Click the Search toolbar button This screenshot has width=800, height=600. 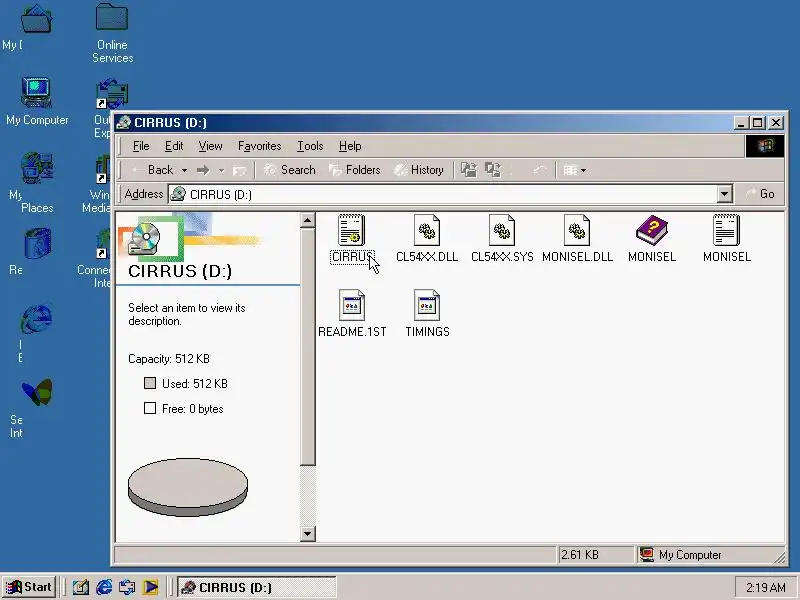click(x=289, y=170)
